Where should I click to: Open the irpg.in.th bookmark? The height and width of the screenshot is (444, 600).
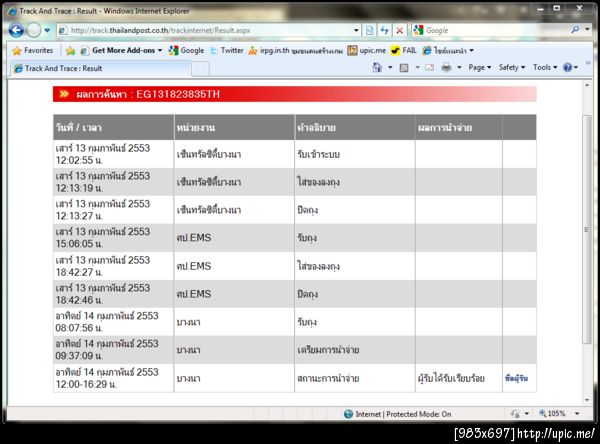pos(295,51)
